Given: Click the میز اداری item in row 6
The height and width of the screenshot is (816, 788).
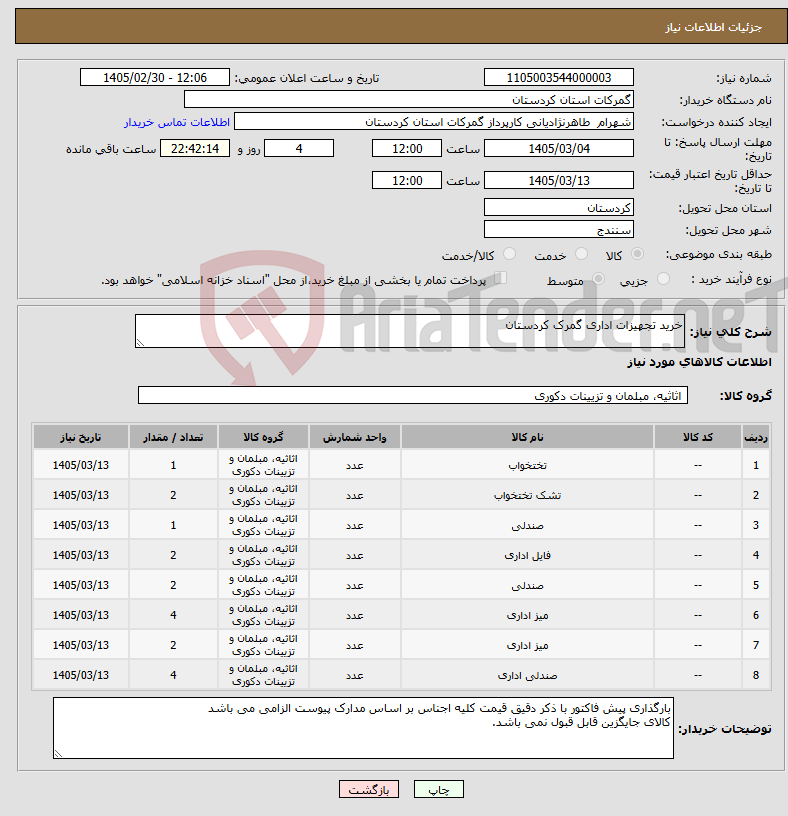Looking at the screenshot, I should (x=527, y=616).
